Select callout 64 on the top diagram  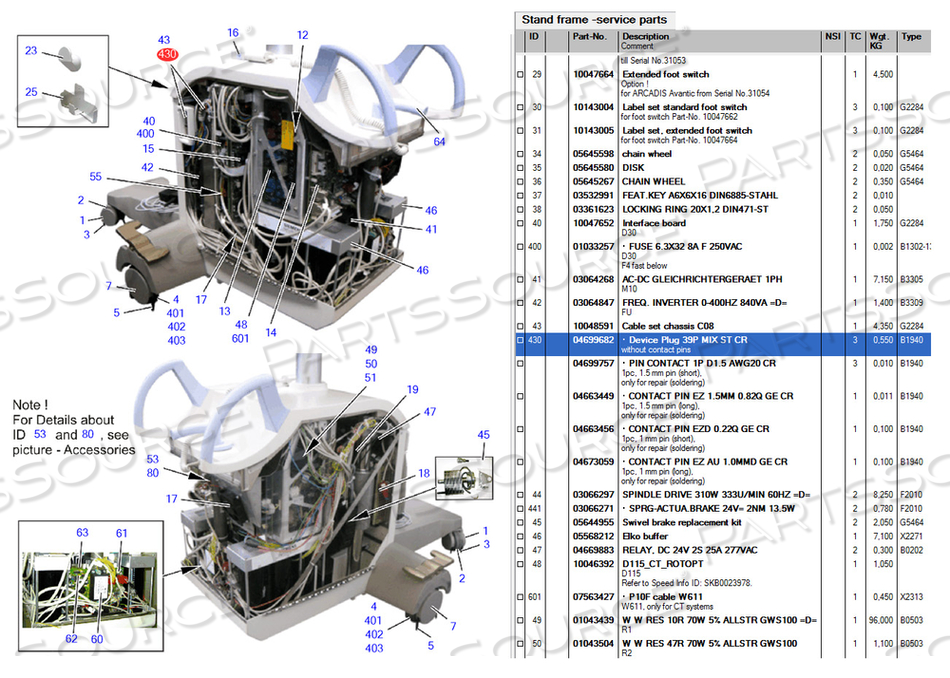pos(439,141)
